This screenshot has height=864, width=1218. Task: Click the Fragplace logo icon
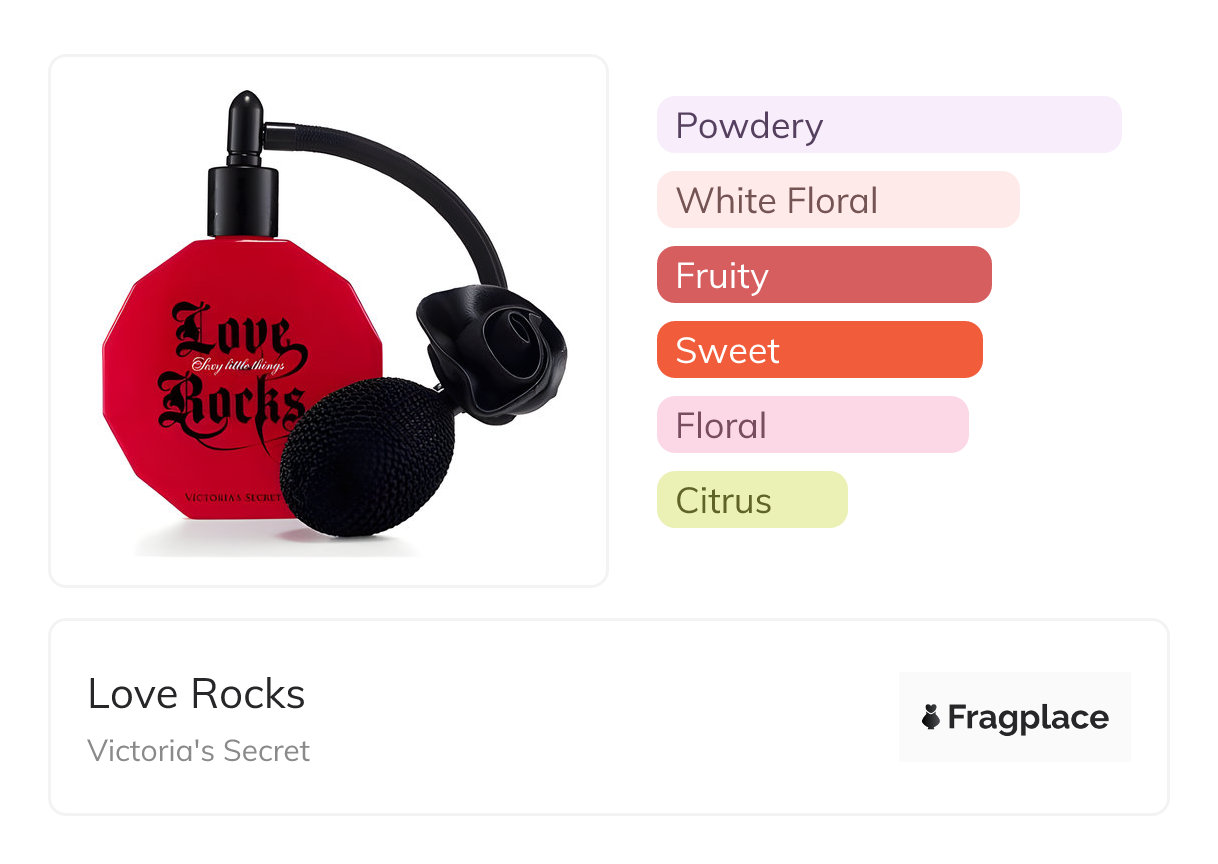(931, 717)
